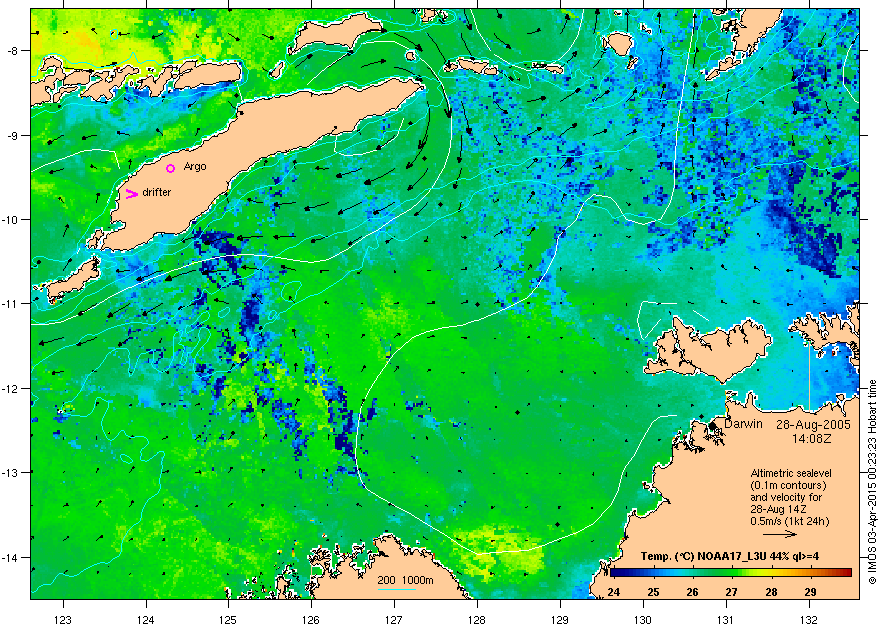Click the 0.5m/s velocity scale arrow
The image size is (880, 630).
click(780, 535)
